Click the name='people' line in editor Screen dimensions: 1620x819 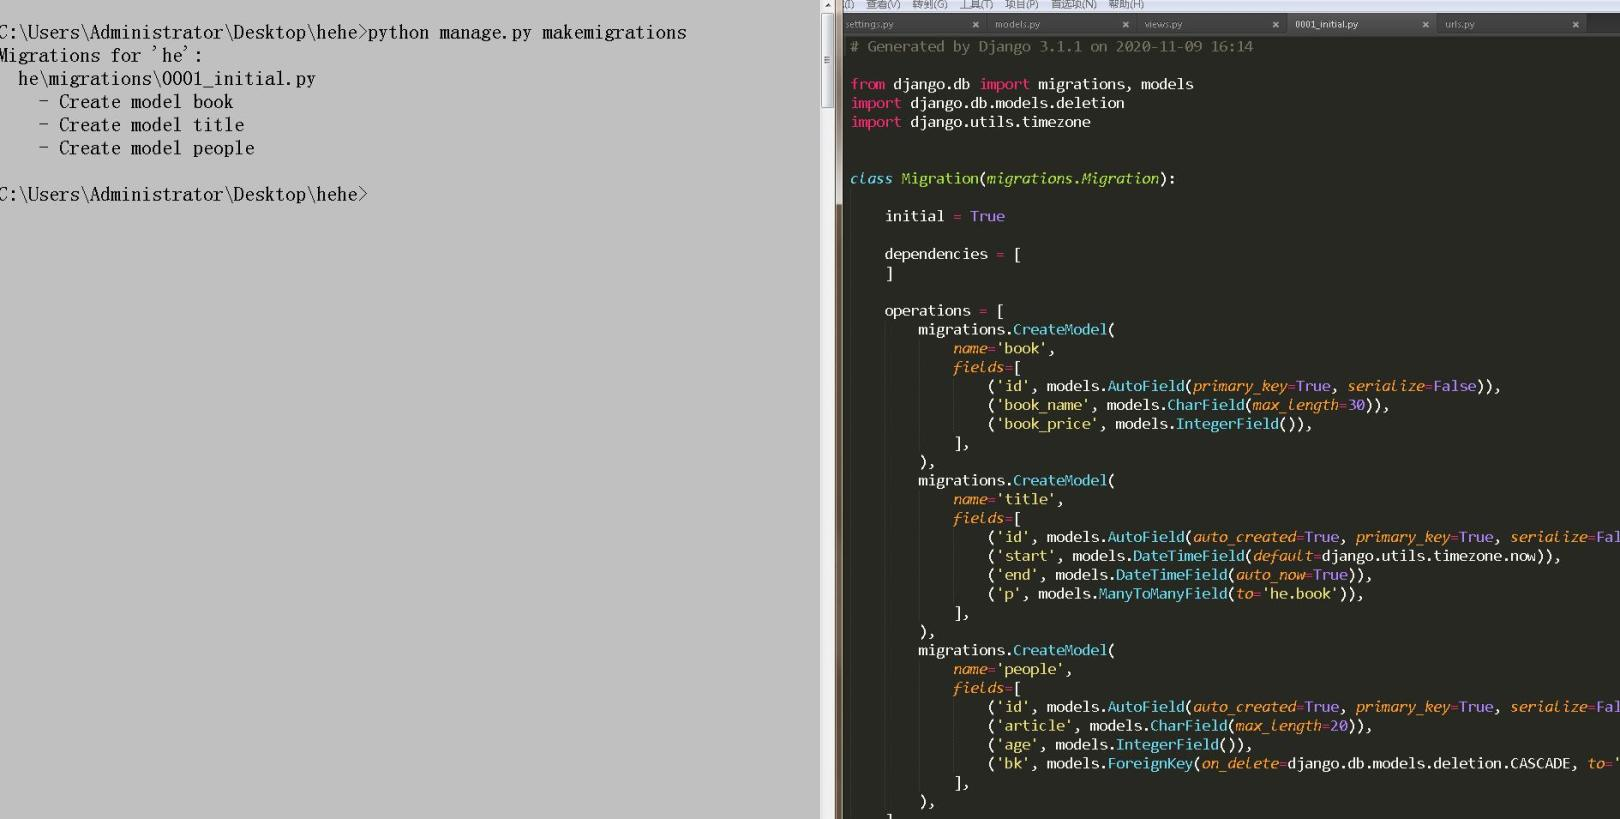(1012, 669)
